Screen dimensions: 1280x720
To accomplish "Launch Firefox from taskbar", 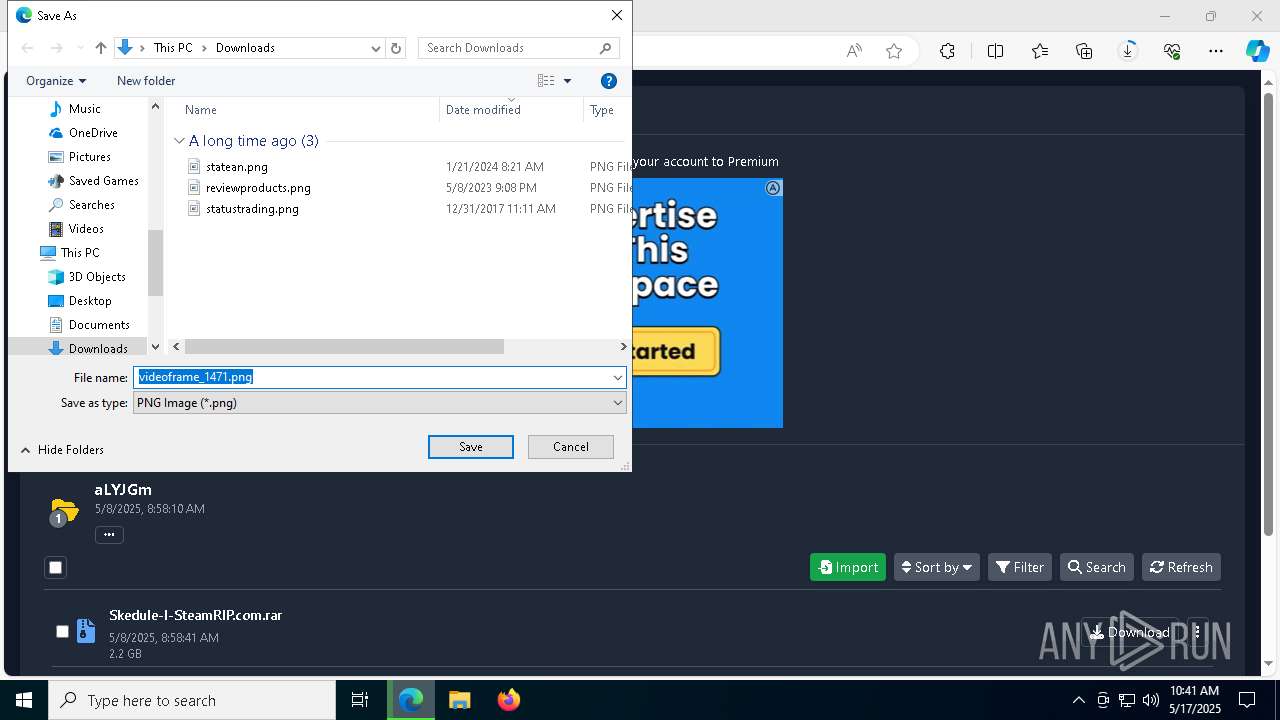I will point(508,700).
